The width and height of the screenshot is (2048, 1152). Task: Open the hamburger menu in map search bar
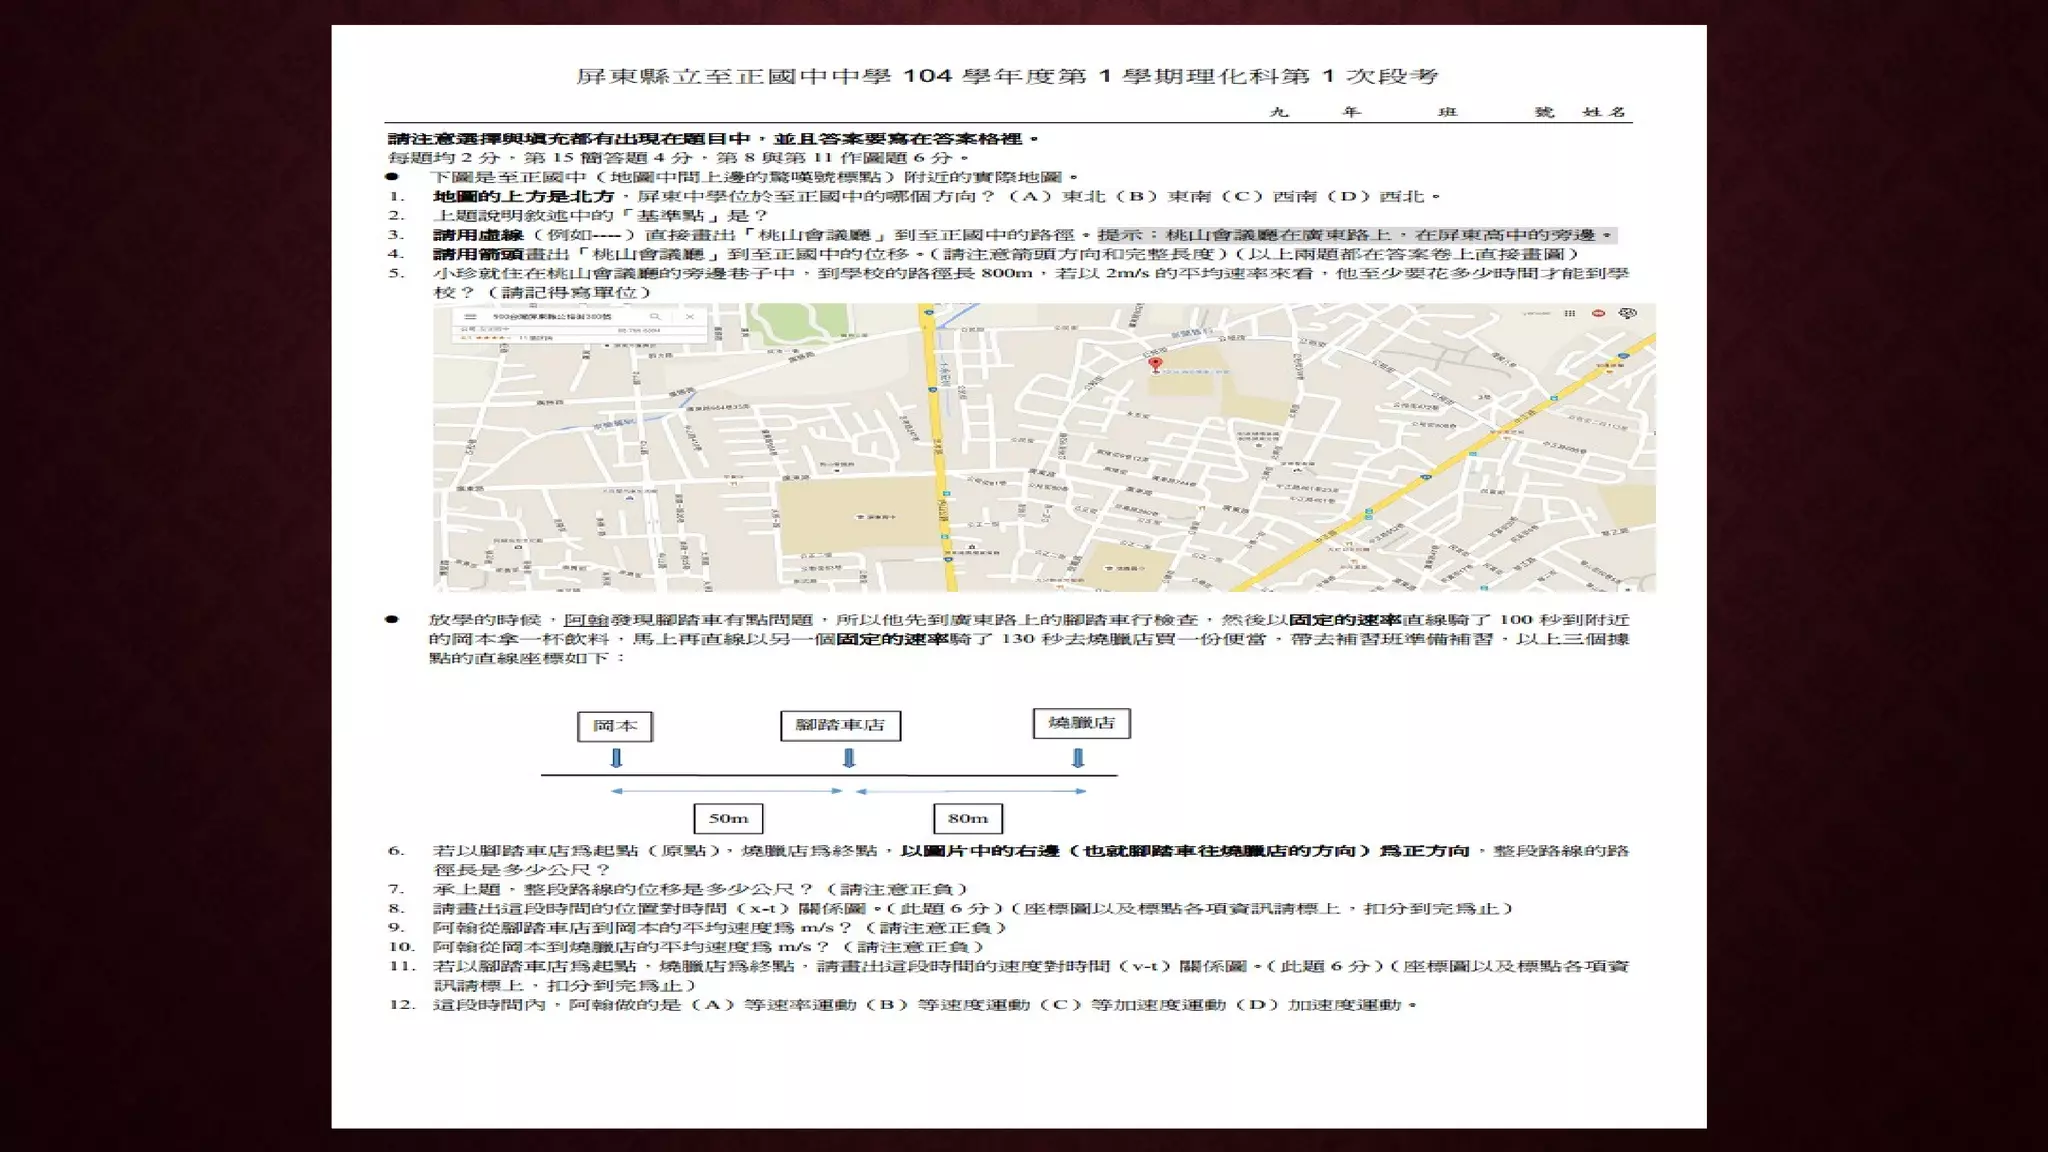[x=471, y=317]
